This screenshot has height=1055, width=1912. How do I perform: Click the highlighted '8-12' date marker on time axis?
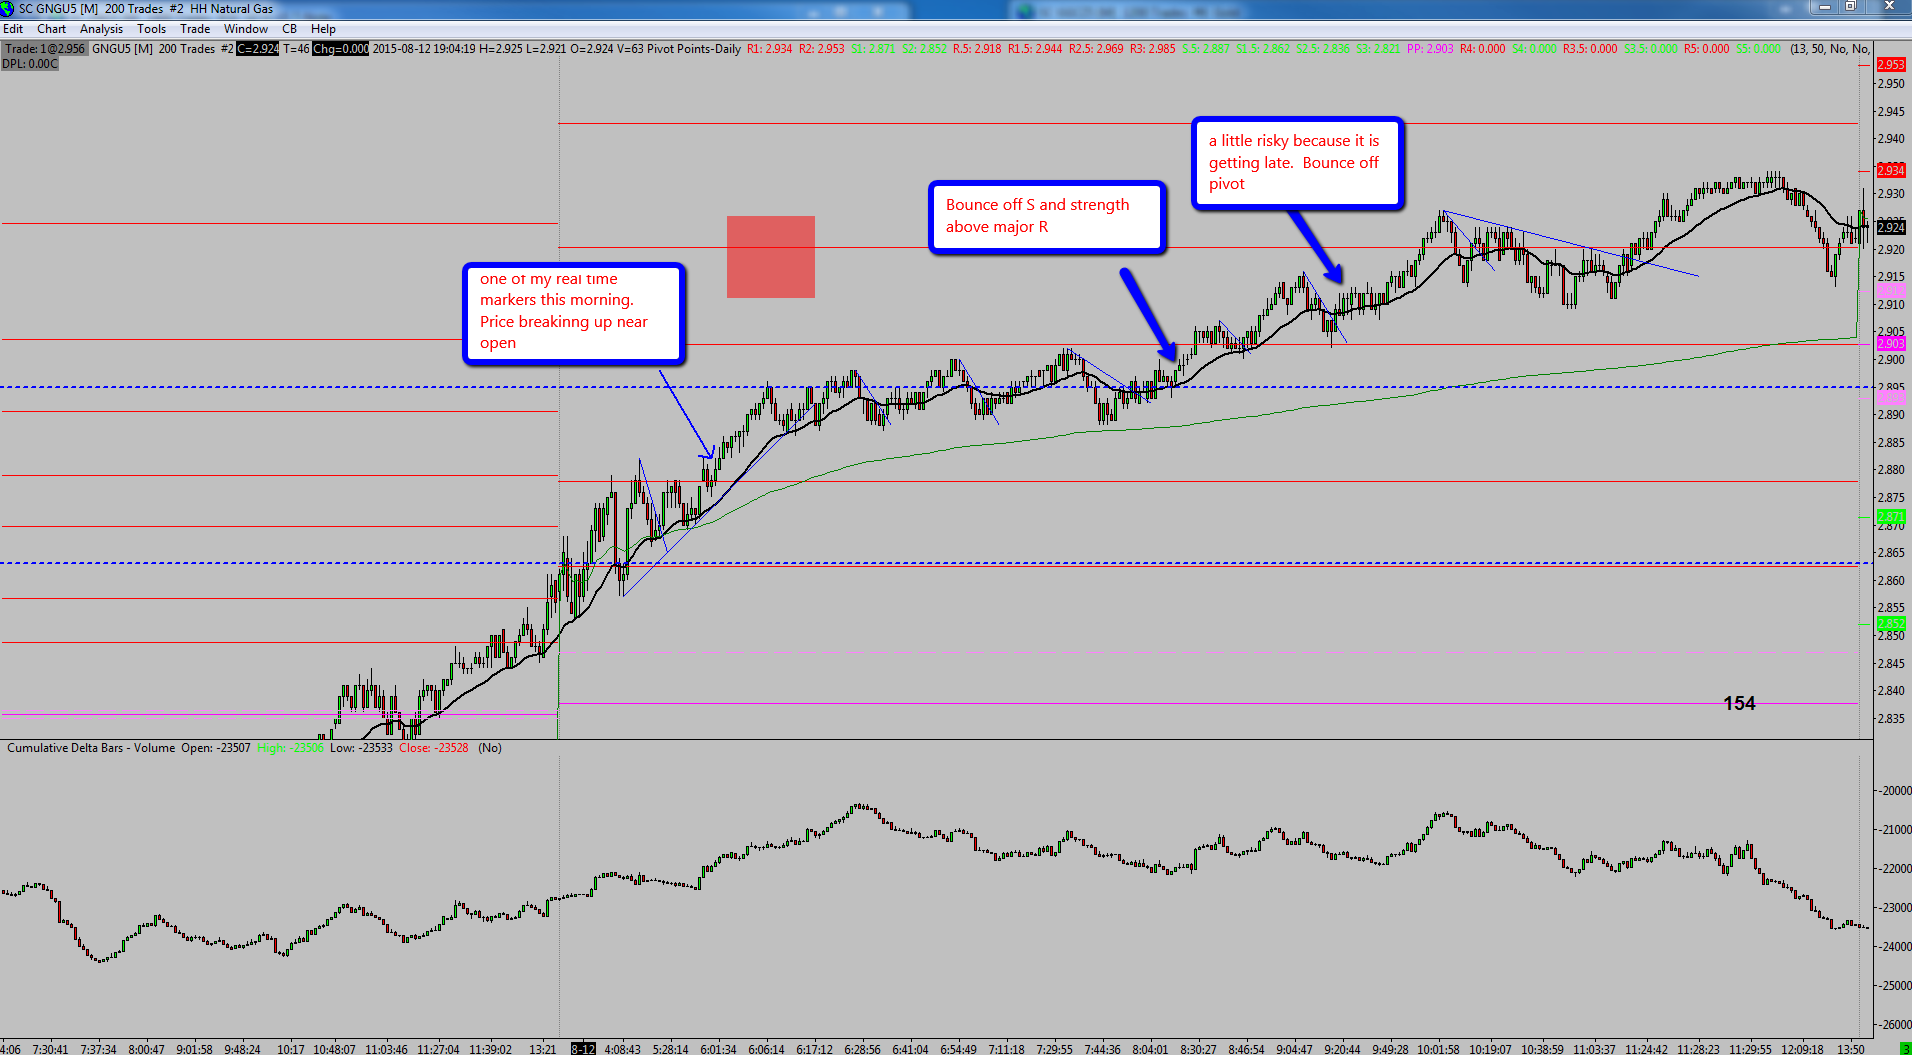tap(583, 1049)
